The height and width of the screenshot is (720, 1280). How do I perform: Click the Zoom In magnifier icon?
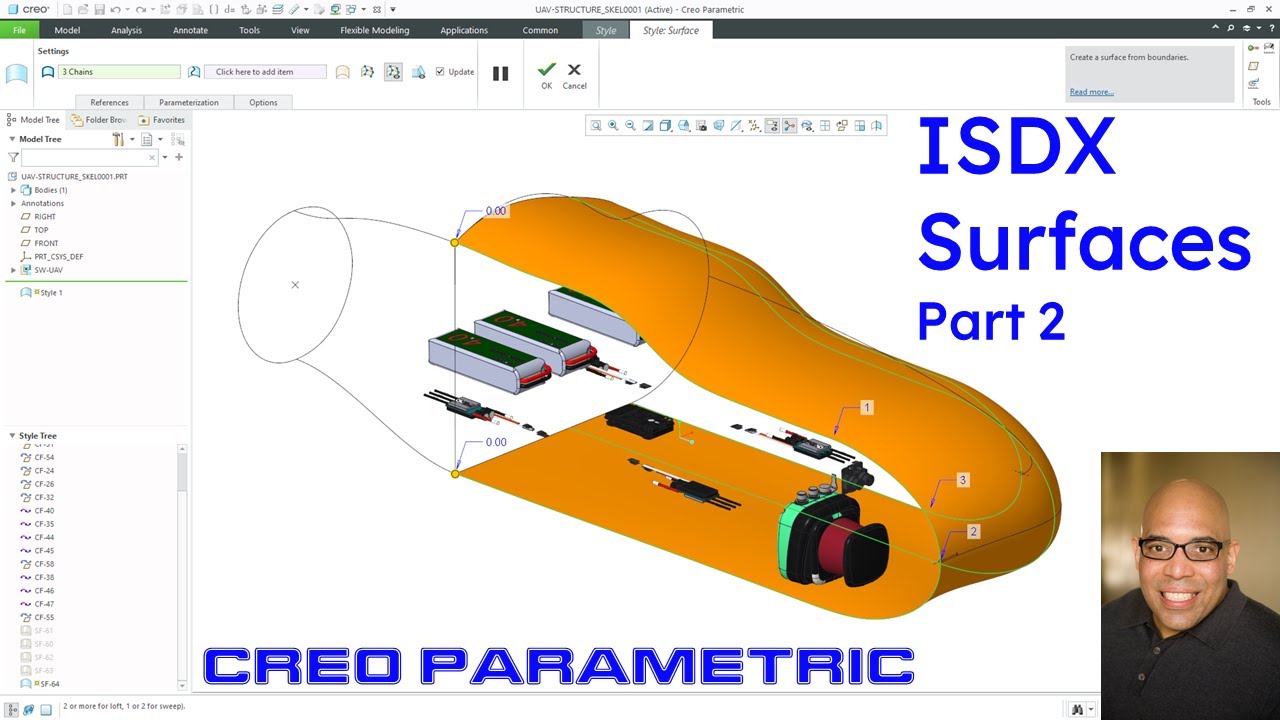(613, 126)
